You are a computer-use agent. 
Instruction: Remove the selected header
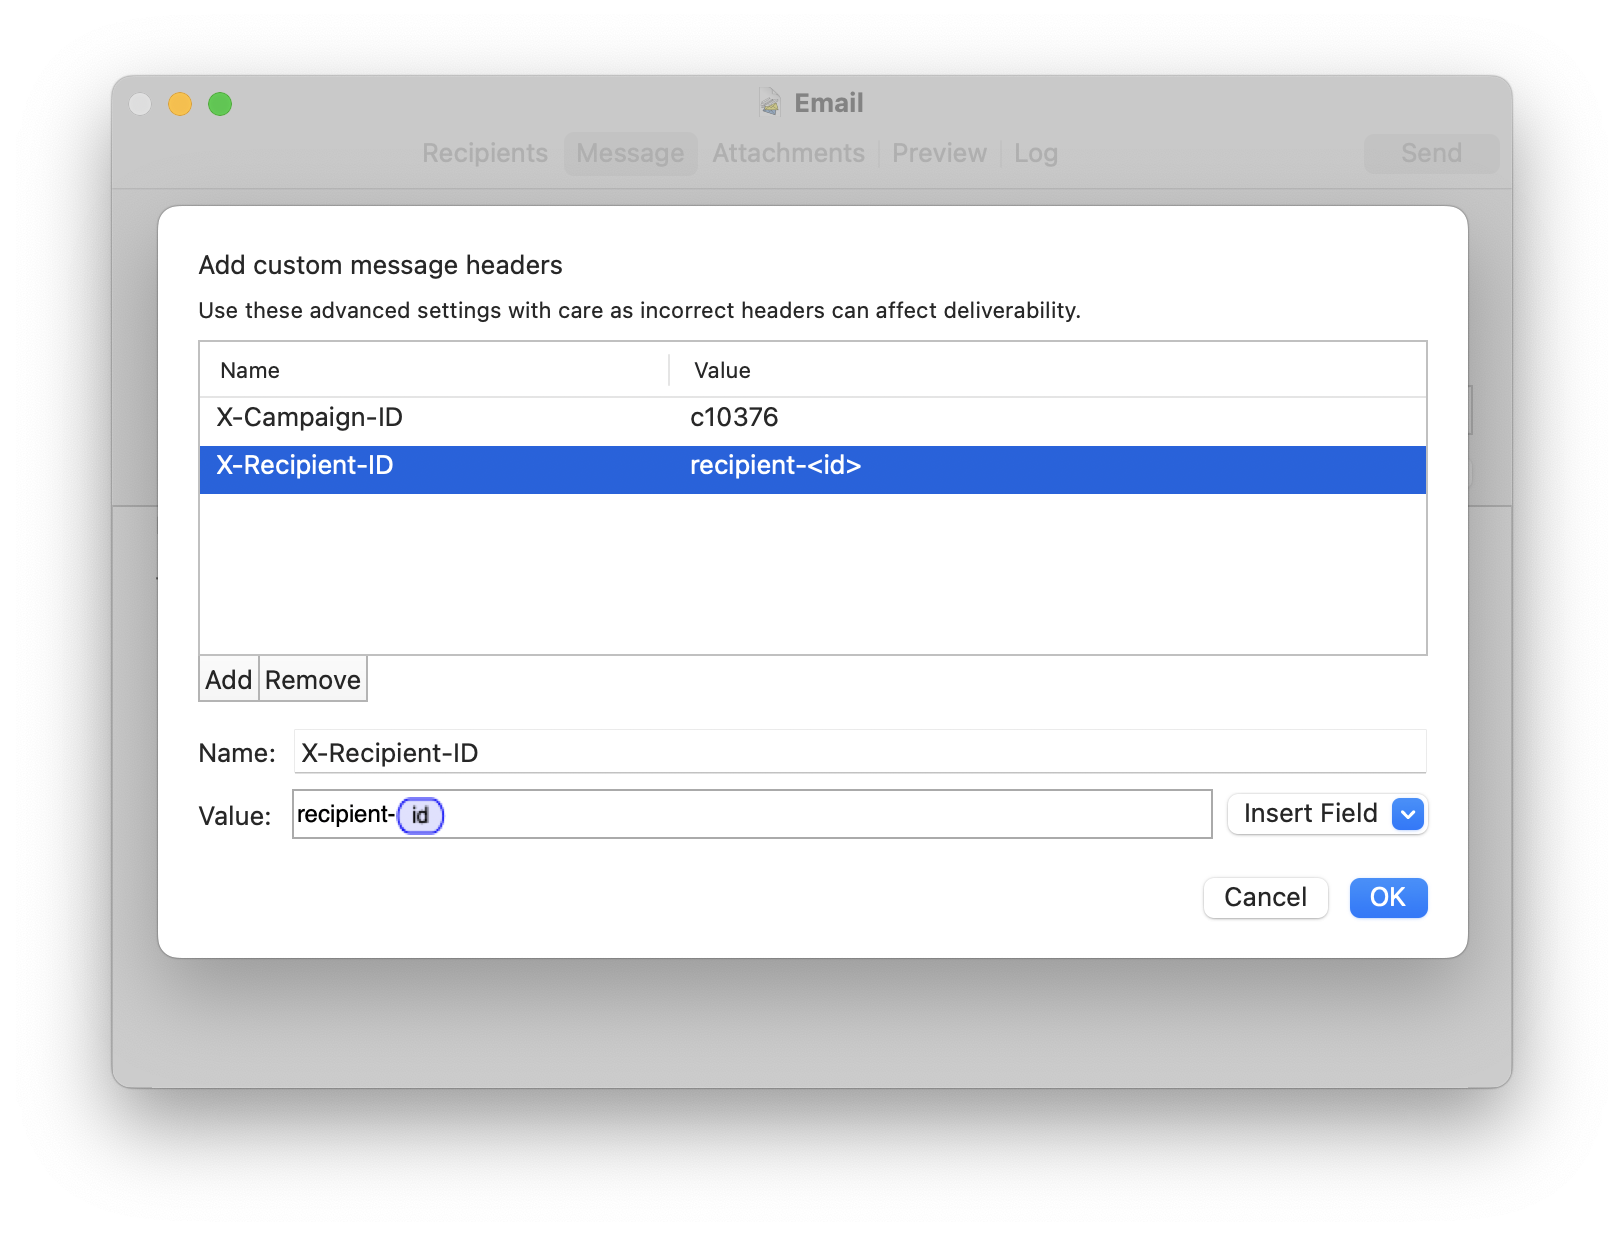point(313,680)
